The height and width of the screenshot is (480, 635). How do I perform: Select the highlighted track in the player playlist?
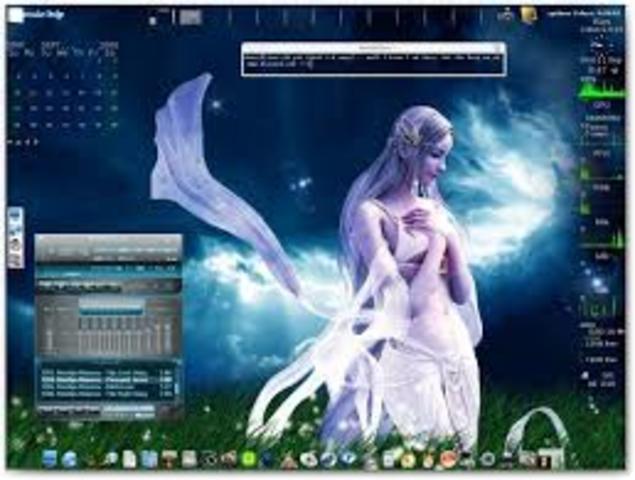pos(106,380)
